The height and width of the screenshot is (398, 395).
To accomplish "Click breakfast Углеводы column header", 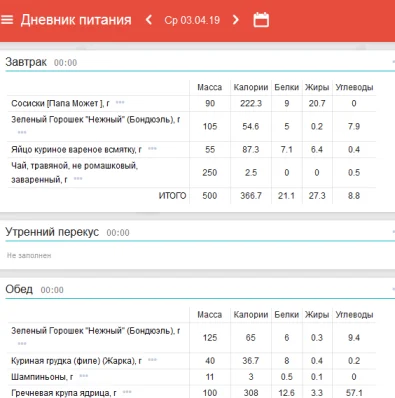I will pyautogui.click(x=354, y=87).
